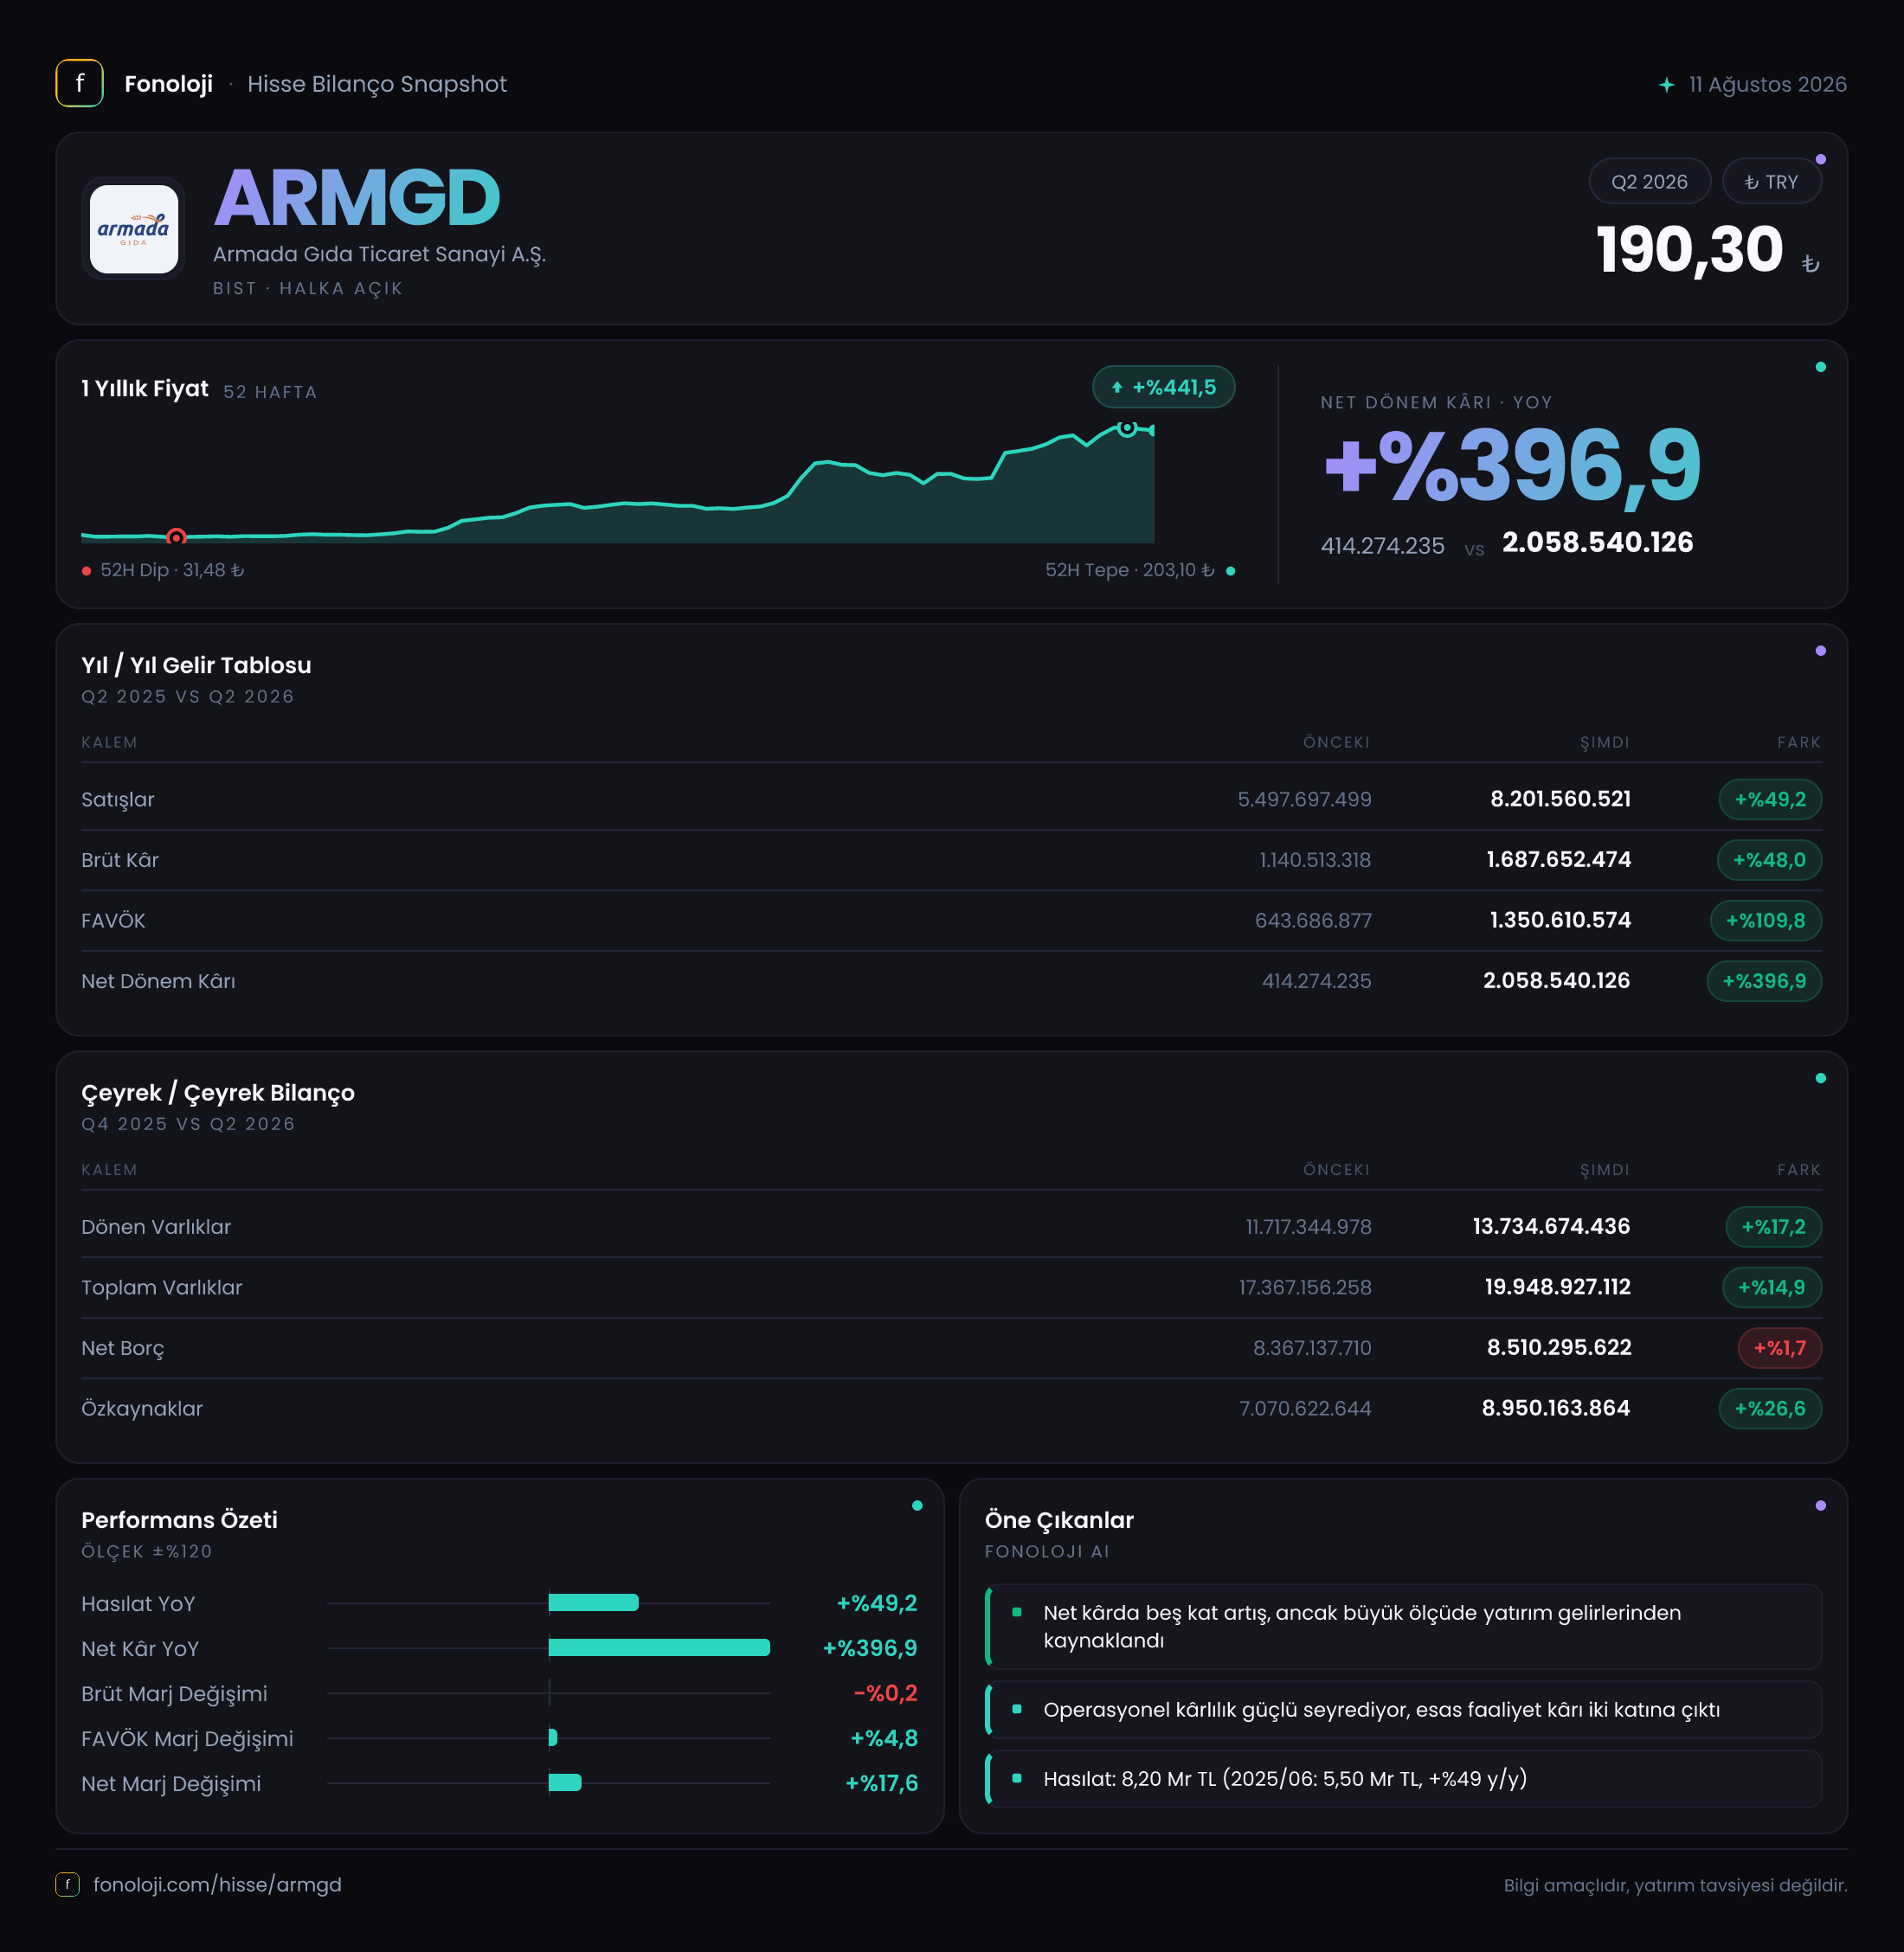Click the Hasılat YoY progress bar
Viewport: 1904px width, 1952px height.
pos(593,1603)
